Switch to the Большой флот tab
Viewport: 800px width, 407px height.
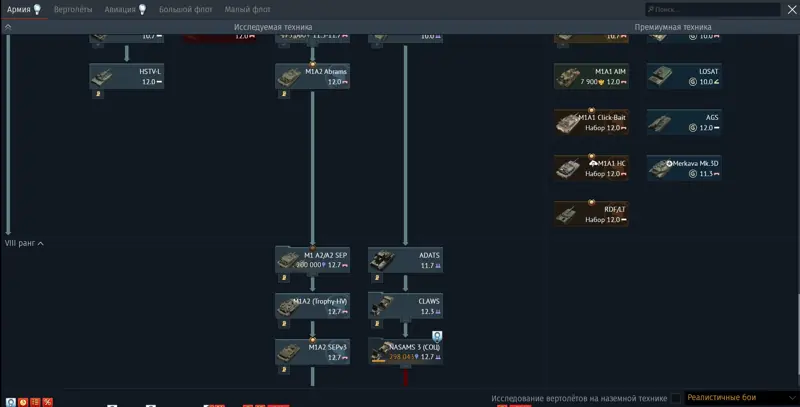[185, 9]
